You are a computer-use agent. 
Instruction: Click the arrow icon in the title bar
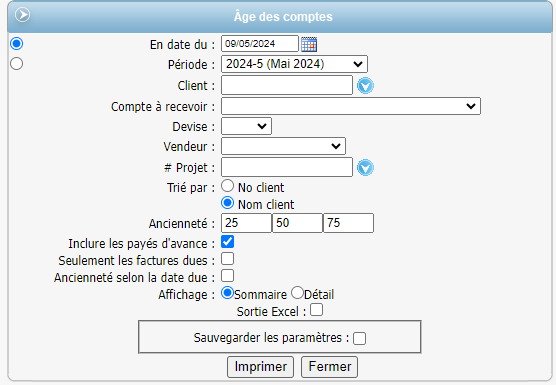click(22, 15)
